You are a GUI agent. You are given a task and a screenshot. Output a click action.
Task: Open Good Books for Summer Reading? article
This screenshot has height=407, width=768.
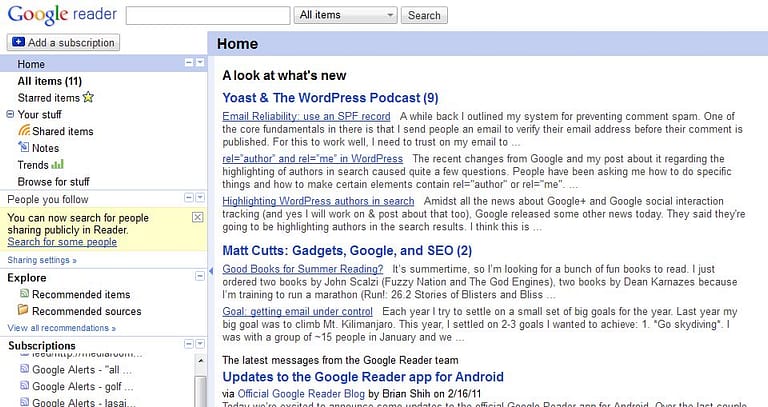click(x=303, y=269)
